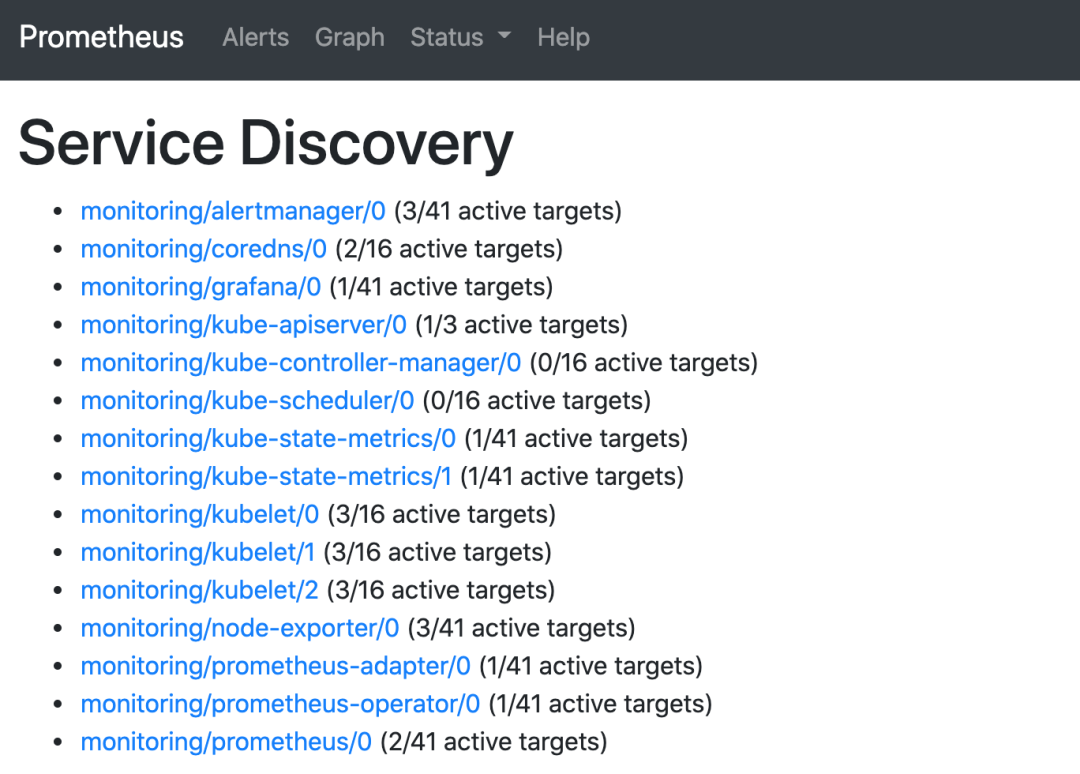The height and width of the screenshot is (774, 1080).
Task: Open monitoring/node-exporter/0 link
Action: coord(240,628)
